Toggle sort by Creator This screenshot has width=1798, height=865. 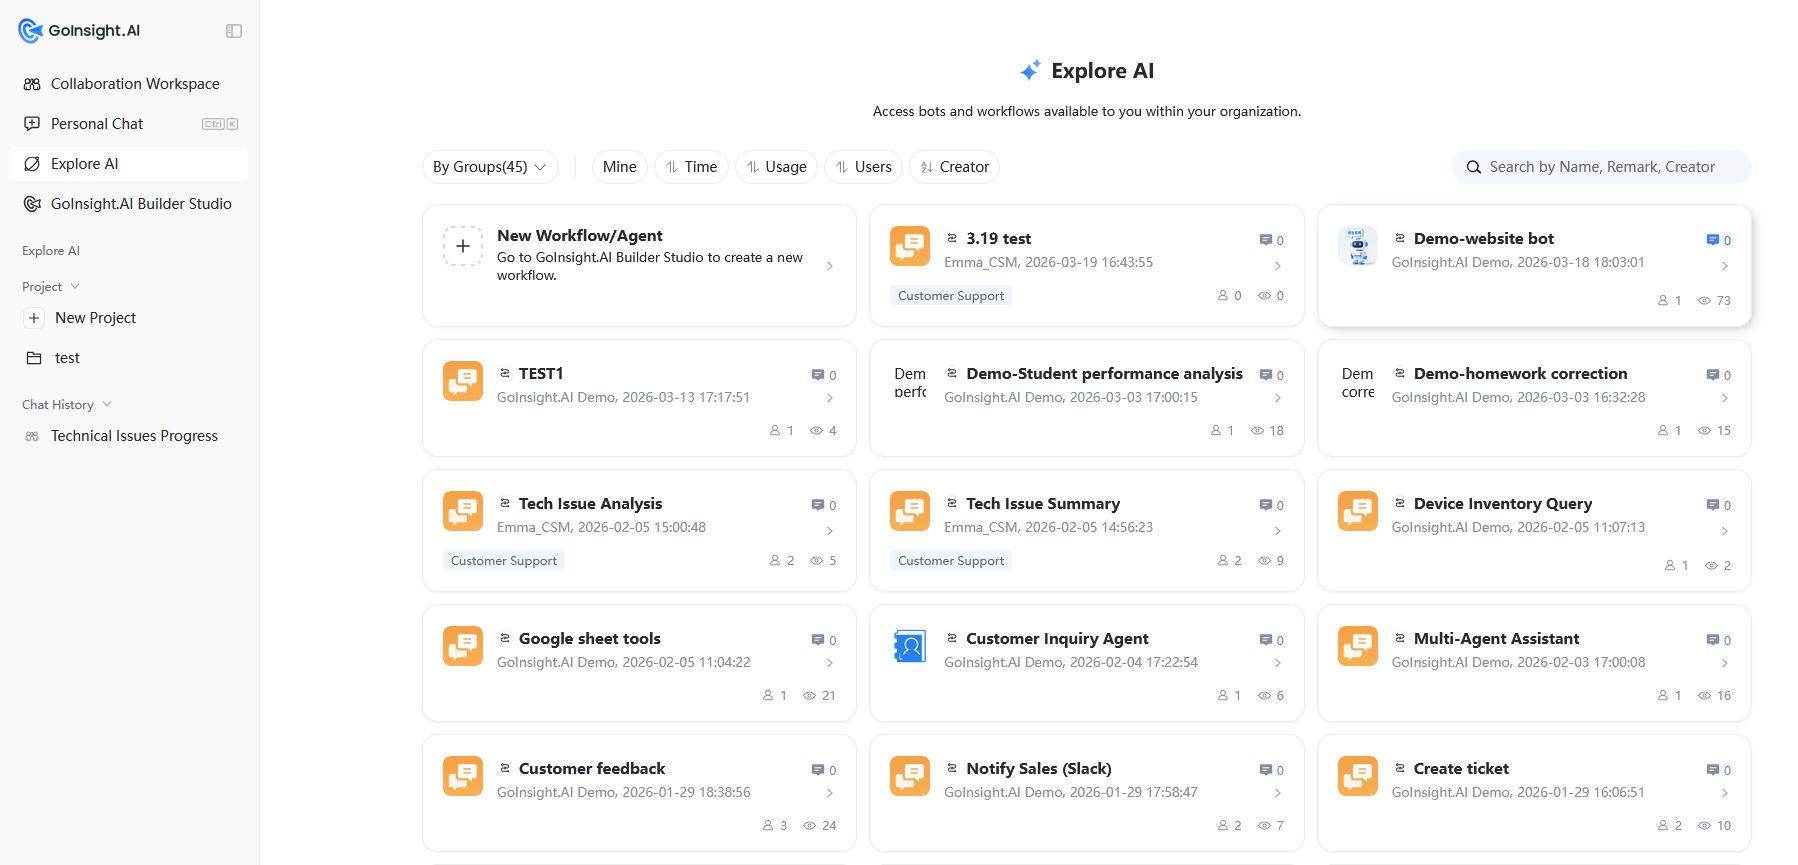954,167
